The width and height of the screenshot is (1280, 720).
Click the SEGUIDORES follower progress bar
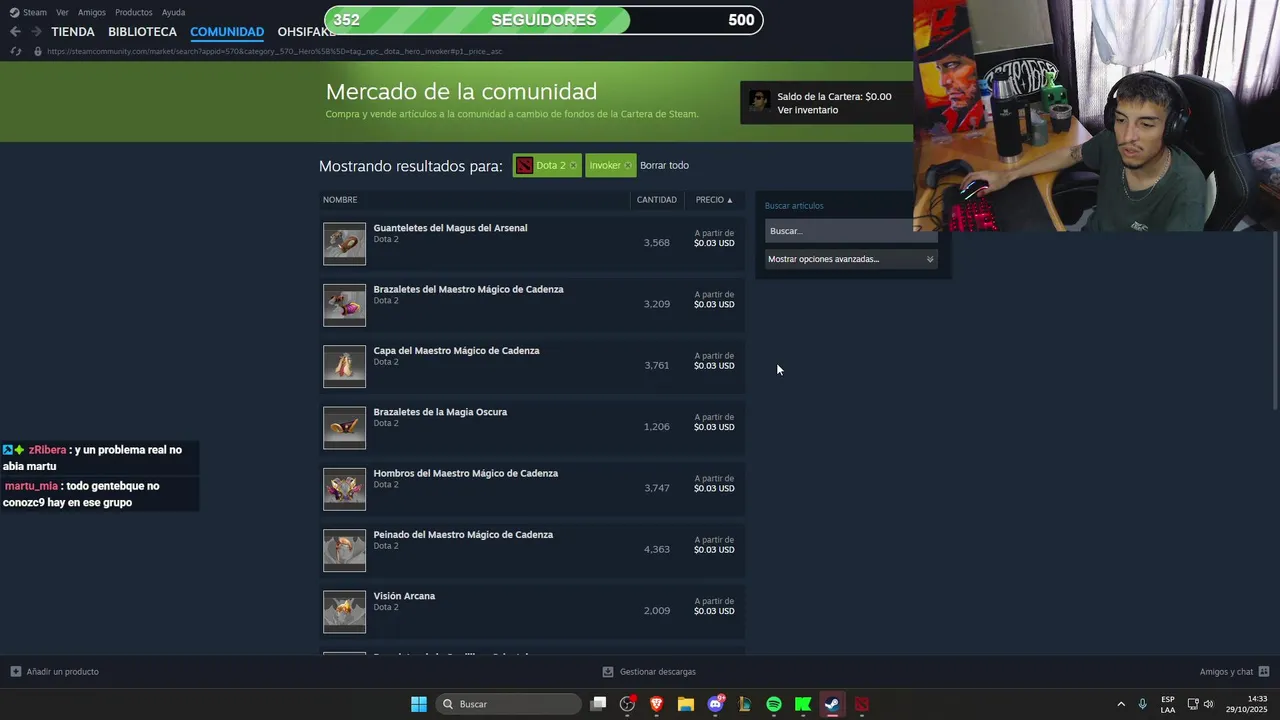click(544, 20)
